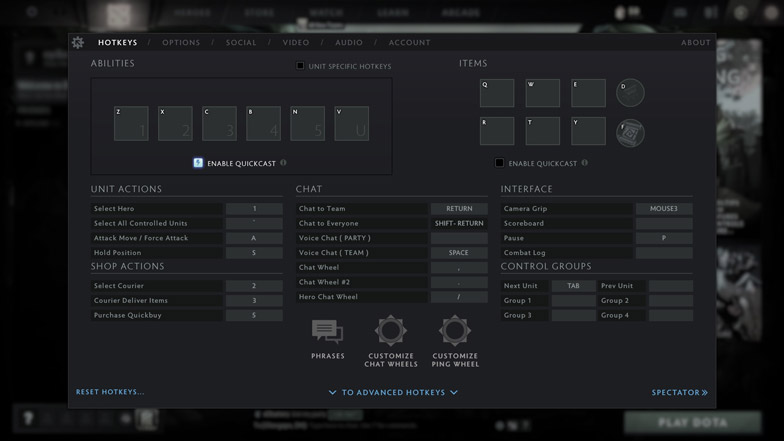Select item slot W

click(542, 92)
